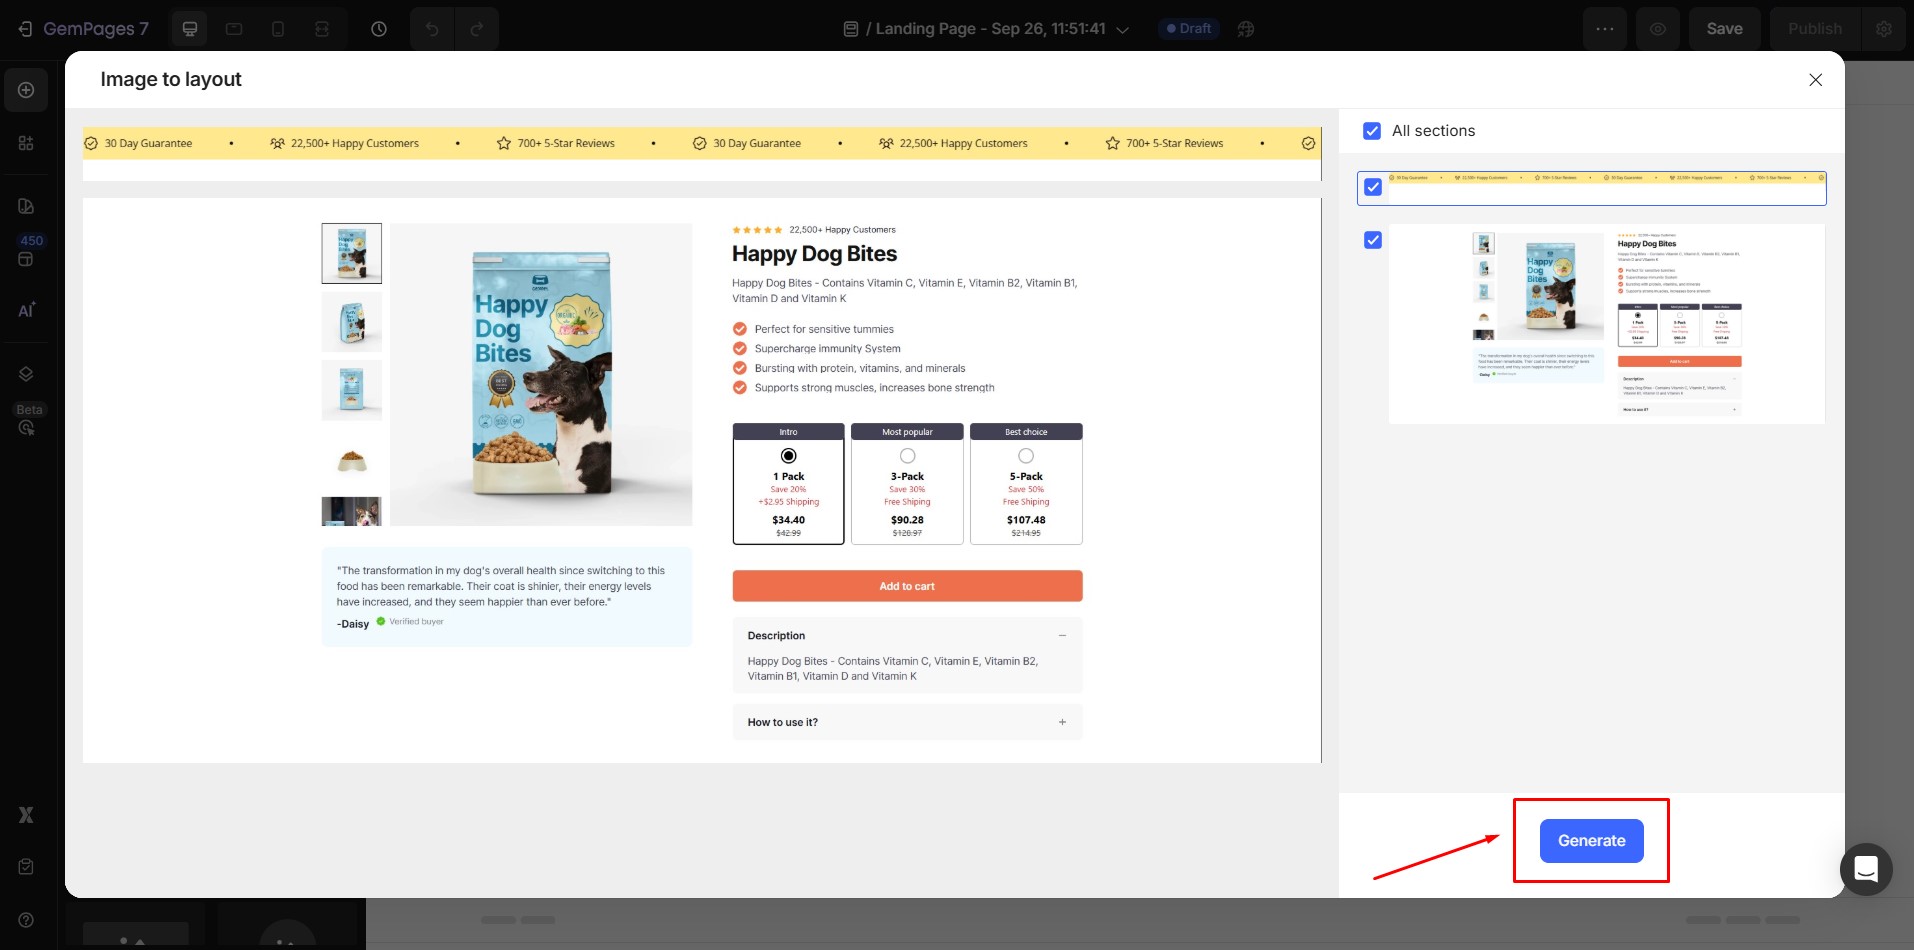Click the desktop view device icon
Viewport: 1914px width, 950px height.
pyautogui.click(x=189, y=29)
